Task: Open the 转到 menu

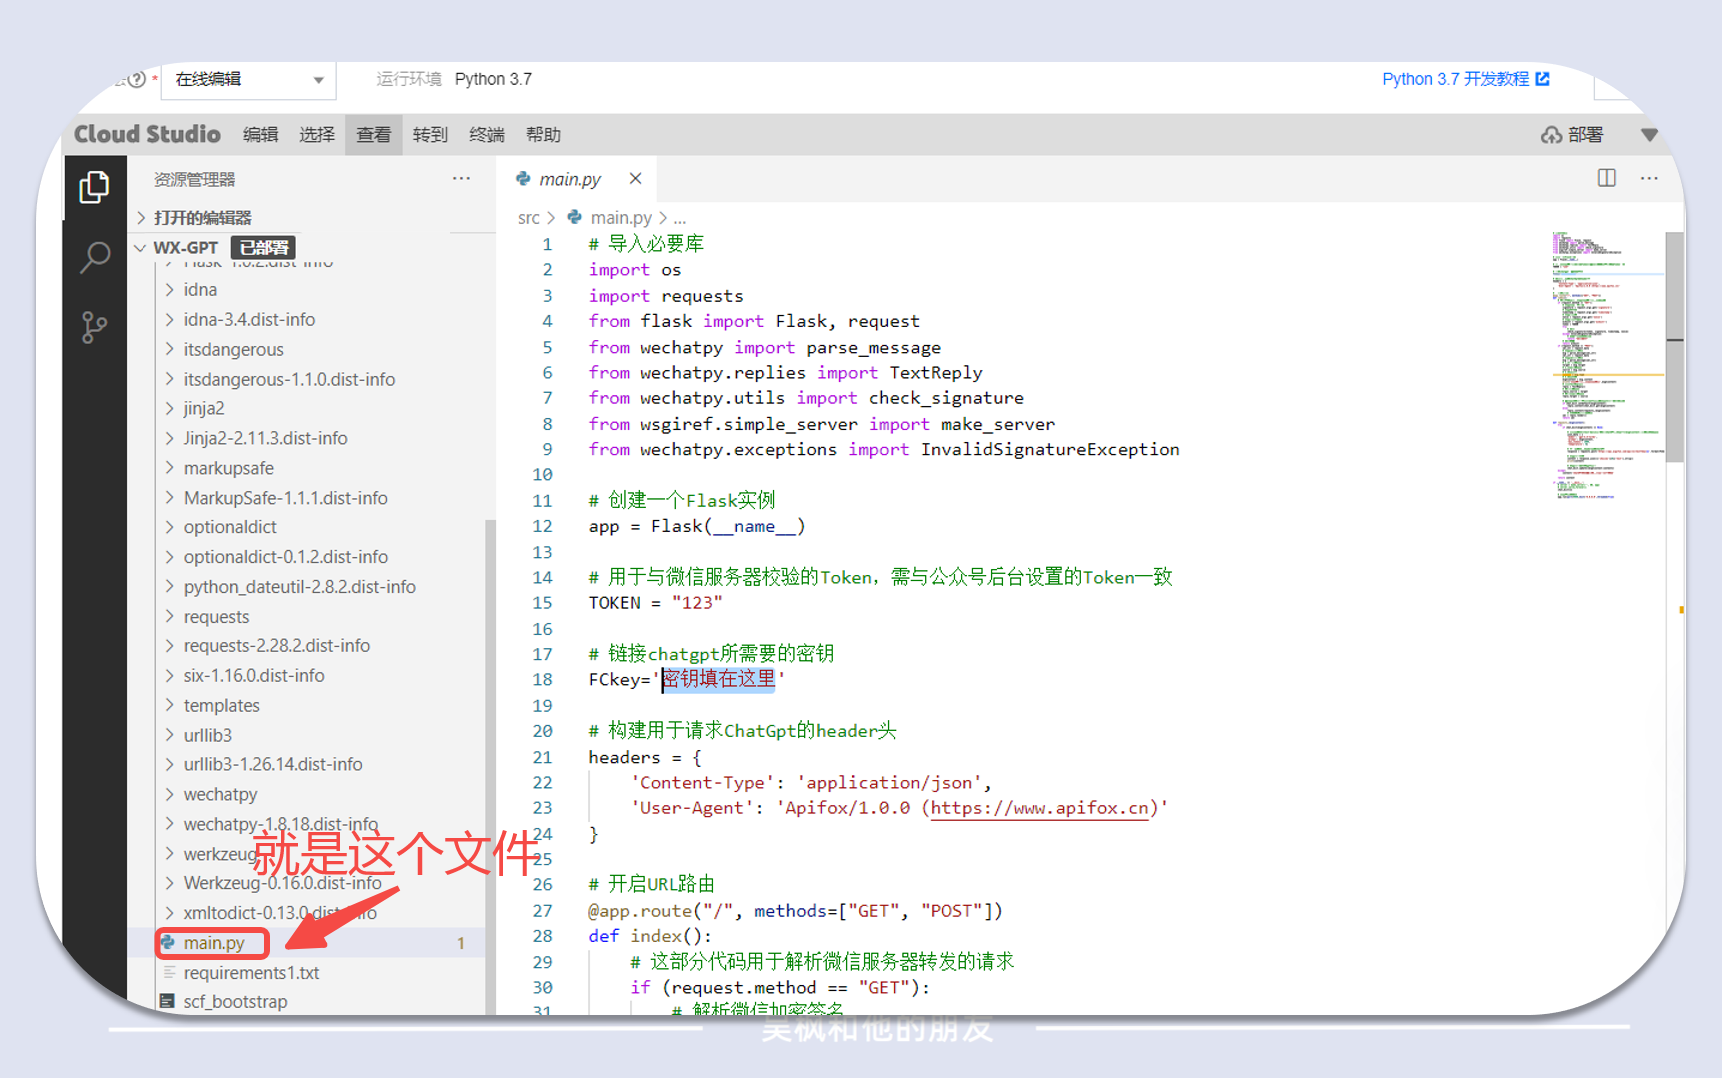Action: pos(430,135)
